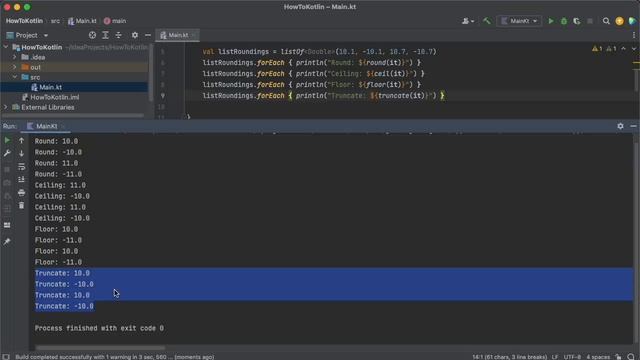Collapse the src folder arrow
This screenshot has height=360, width=640.
[15, 77]
